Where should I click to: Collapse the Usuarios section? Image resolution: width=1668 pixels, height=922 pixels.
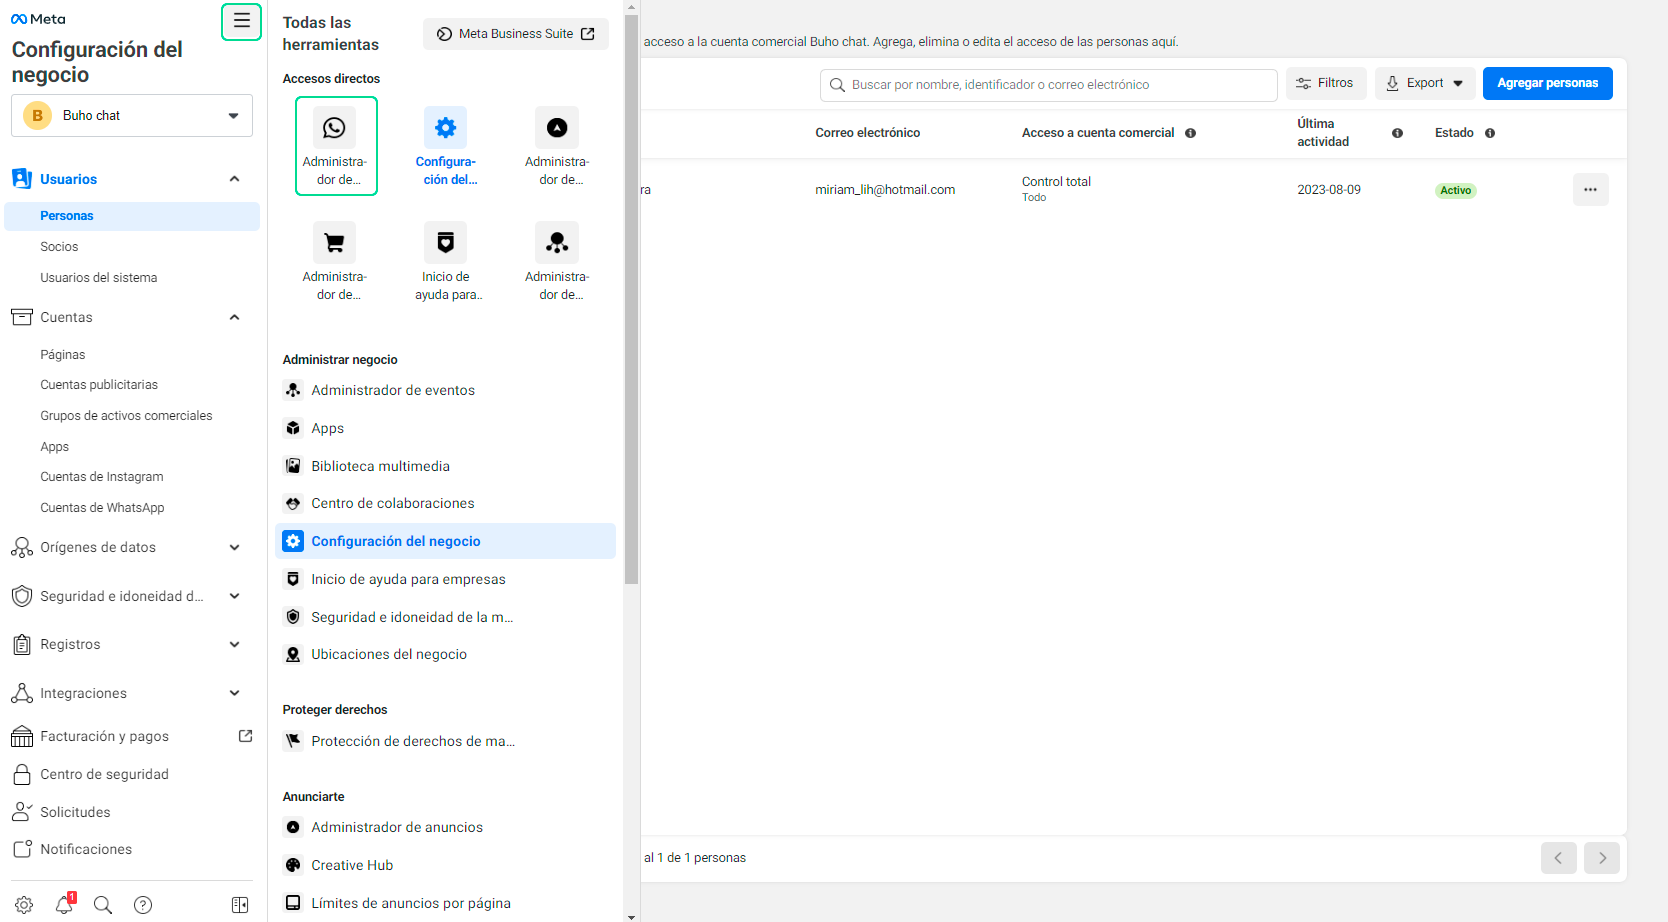click(x=234, y=179)
